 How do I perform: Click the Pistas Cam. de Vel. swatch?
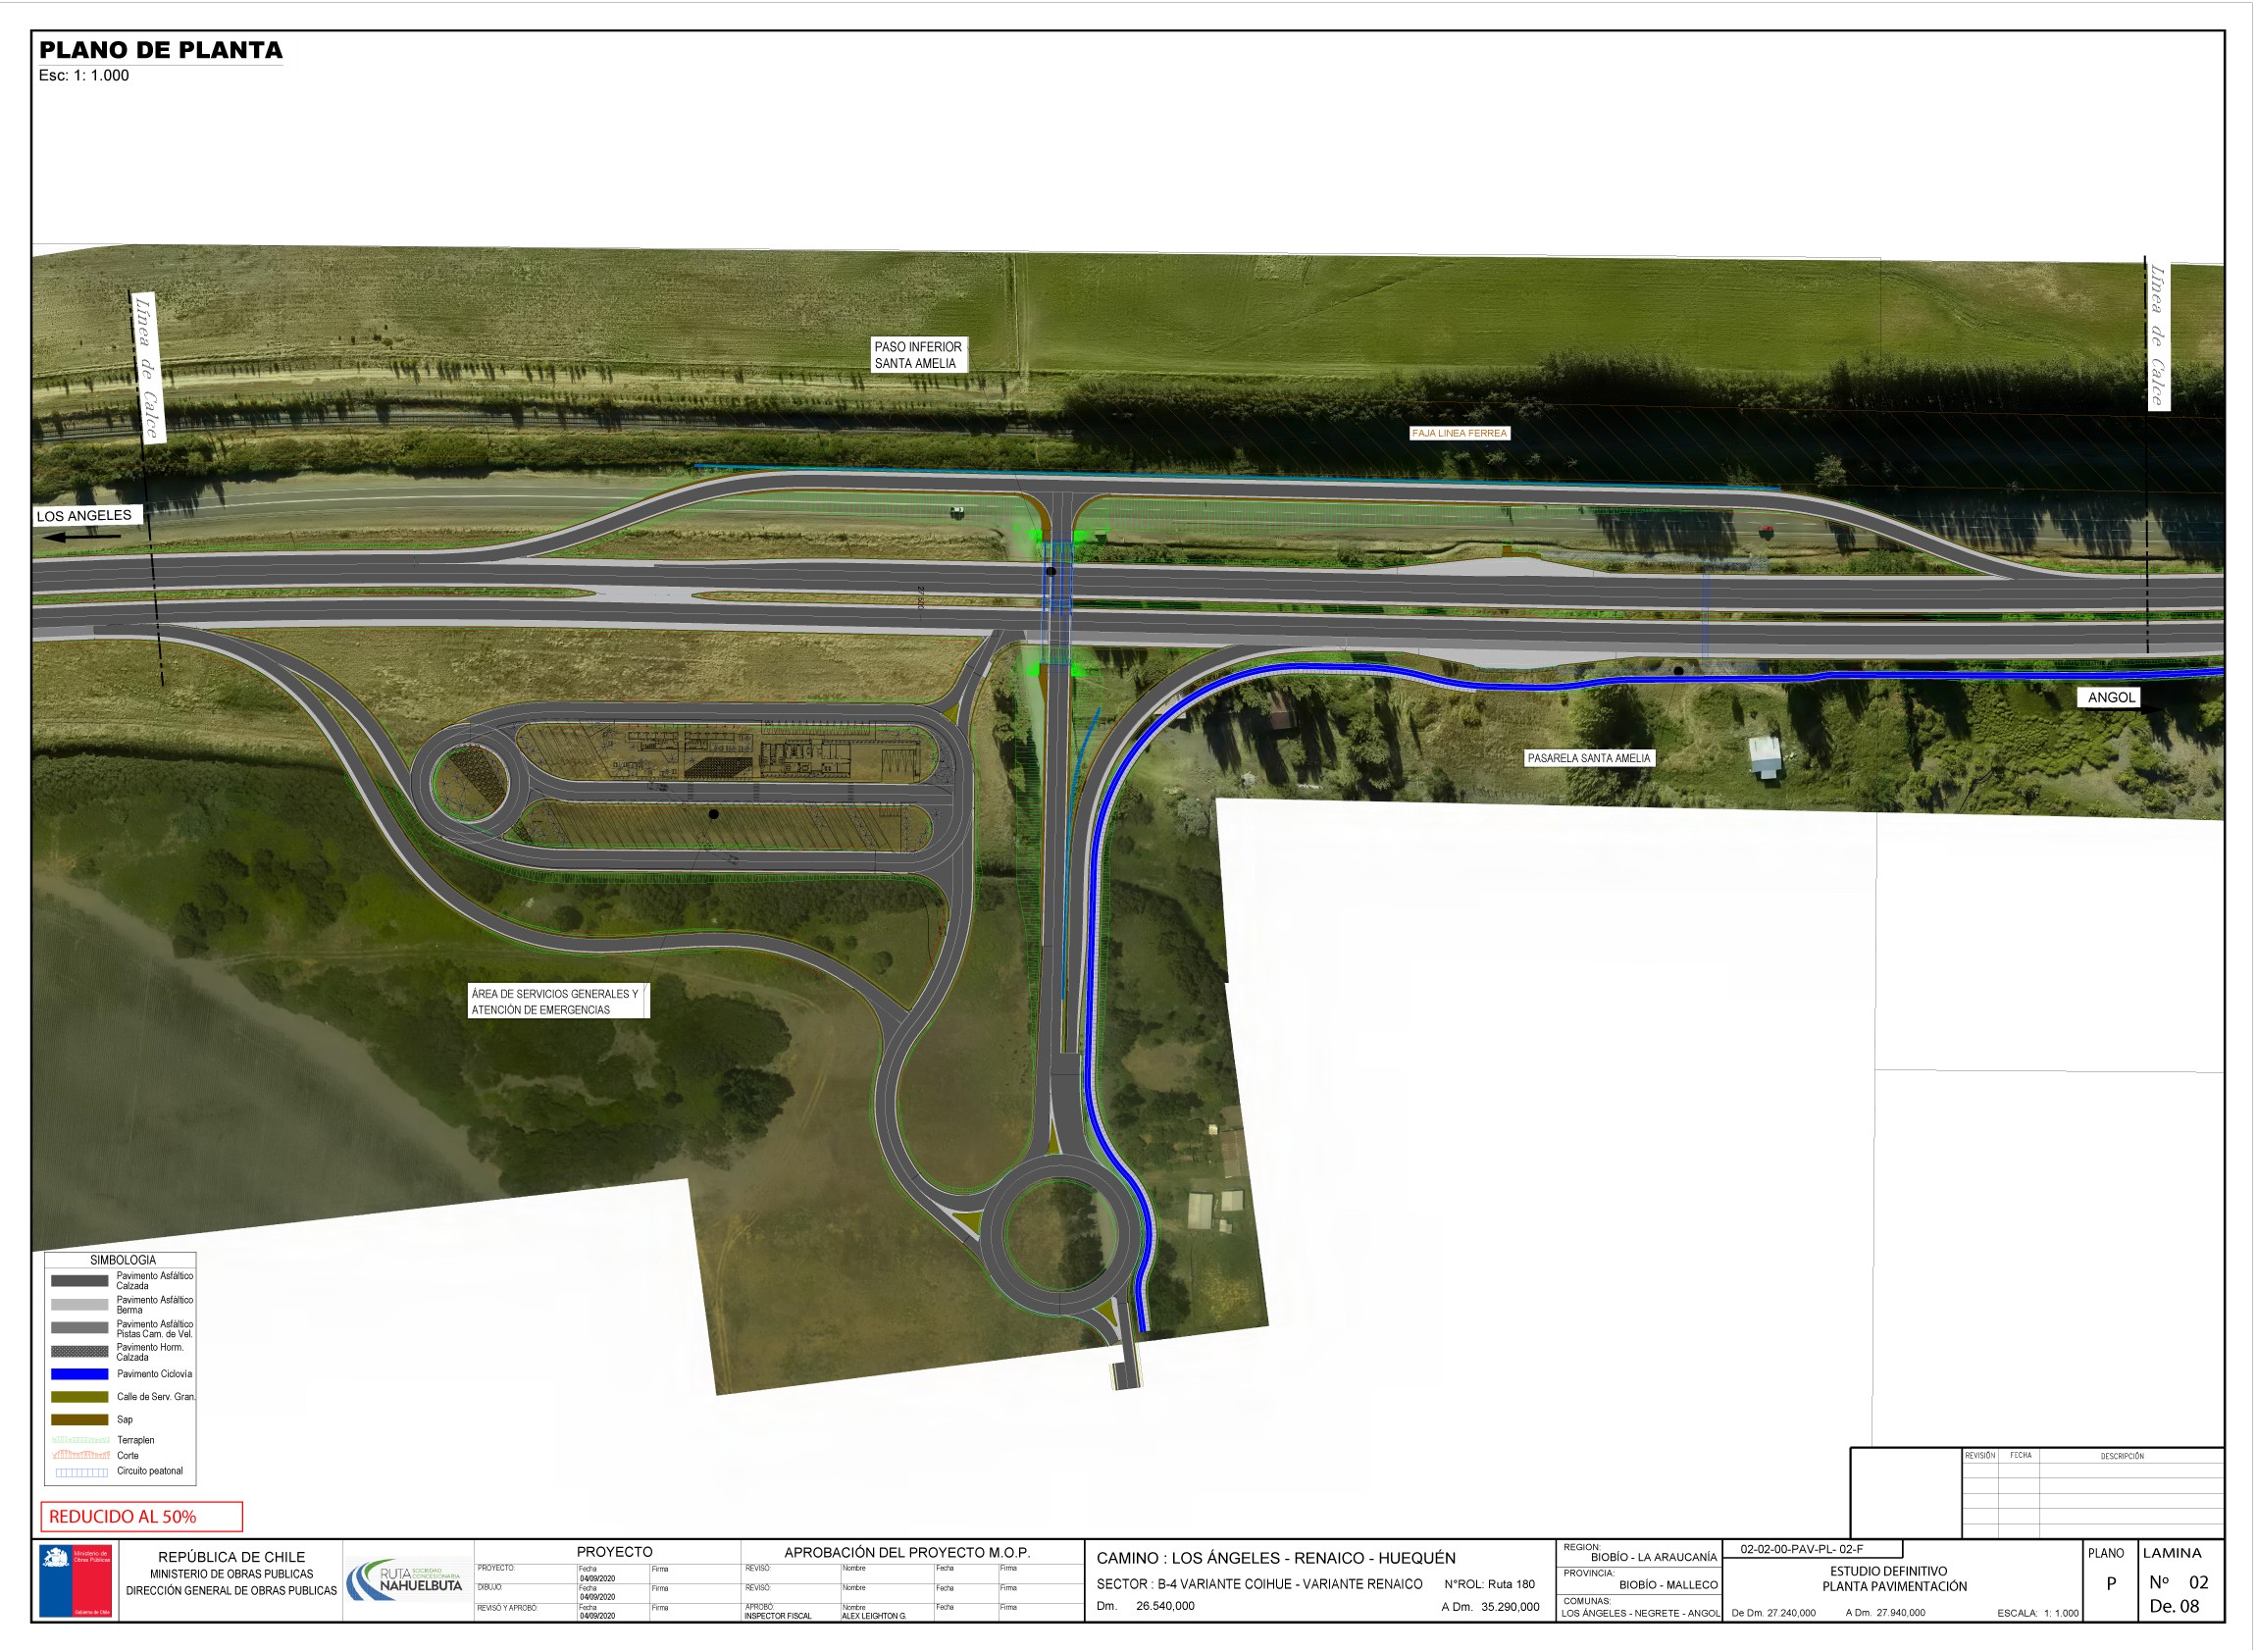coord(80,1329)
